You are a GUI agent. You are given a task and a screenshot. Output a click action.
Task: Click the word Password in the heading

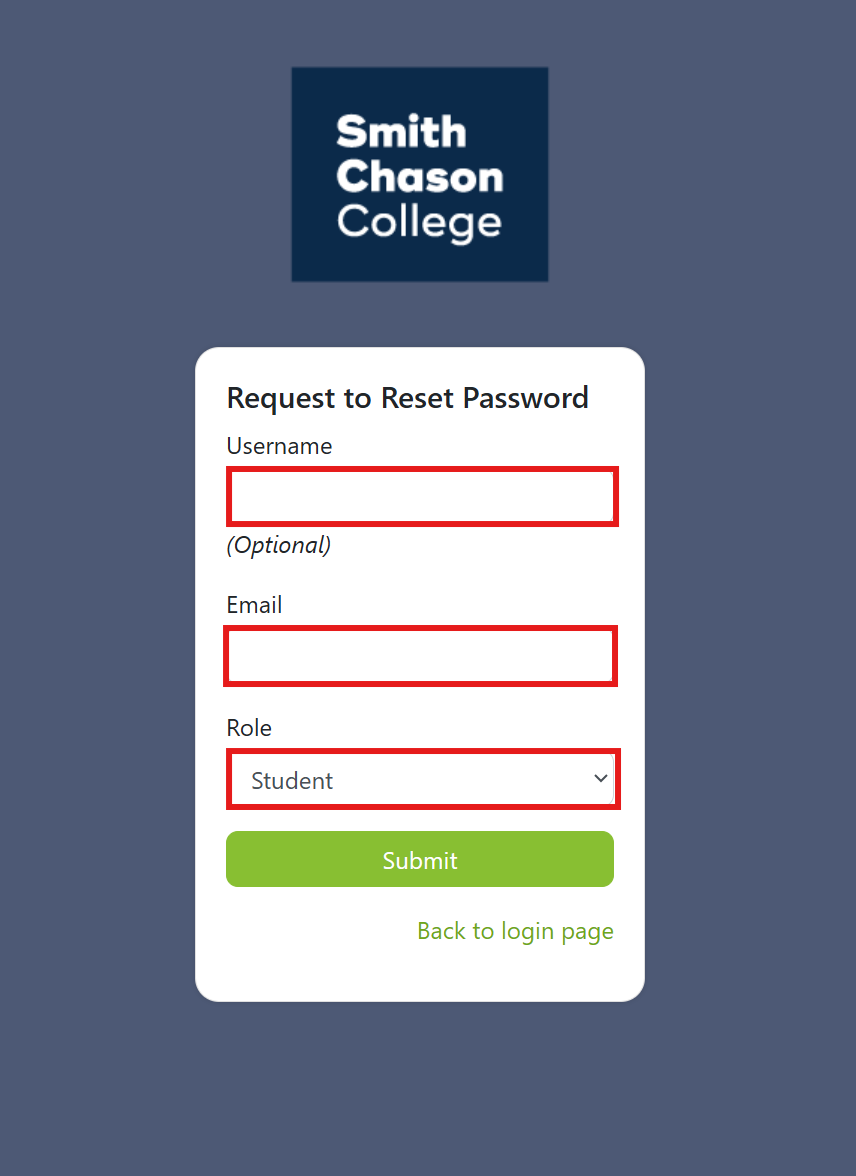(525, 398)
